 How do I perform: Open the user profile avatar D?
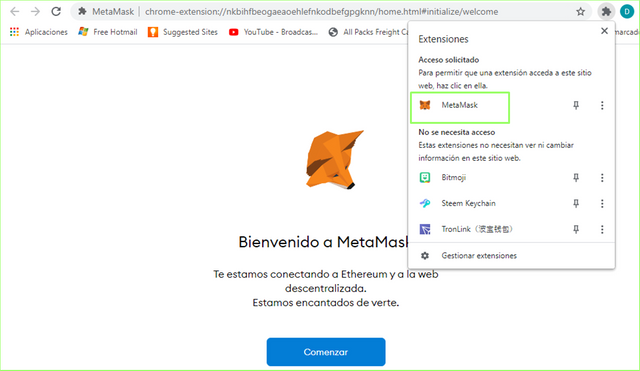[627, 11]
